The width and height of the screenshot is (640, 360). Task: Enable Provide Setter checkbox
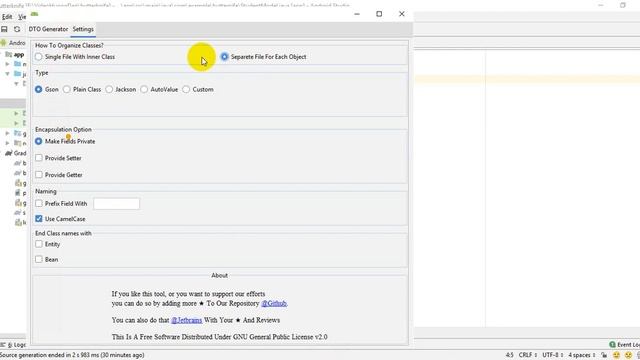[x=39, y=158]
